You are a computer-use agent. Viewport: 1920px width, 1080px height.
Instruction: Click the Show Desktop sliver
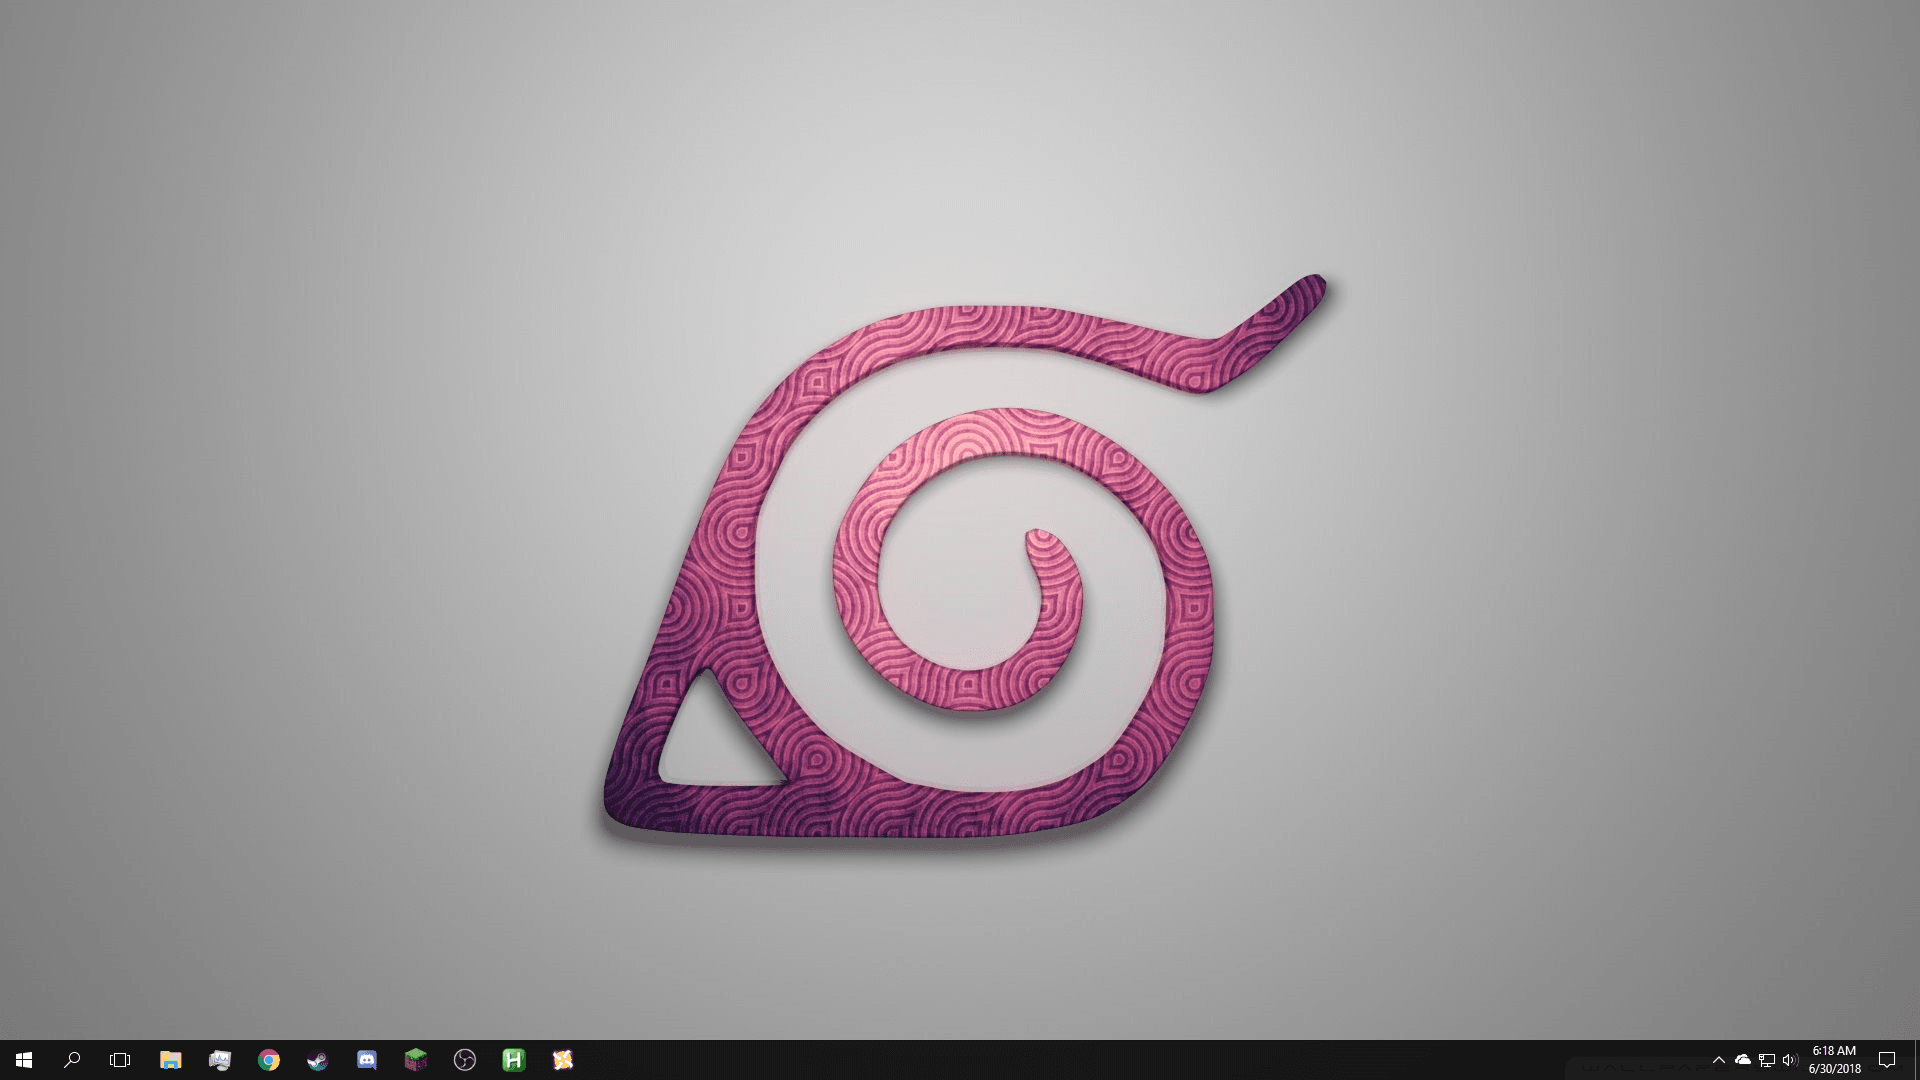1916,1060
